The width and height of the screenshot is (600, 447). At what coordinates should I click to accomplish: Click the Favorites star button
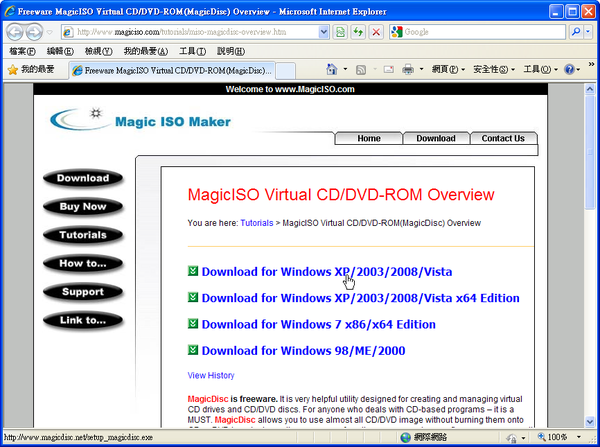31,70
